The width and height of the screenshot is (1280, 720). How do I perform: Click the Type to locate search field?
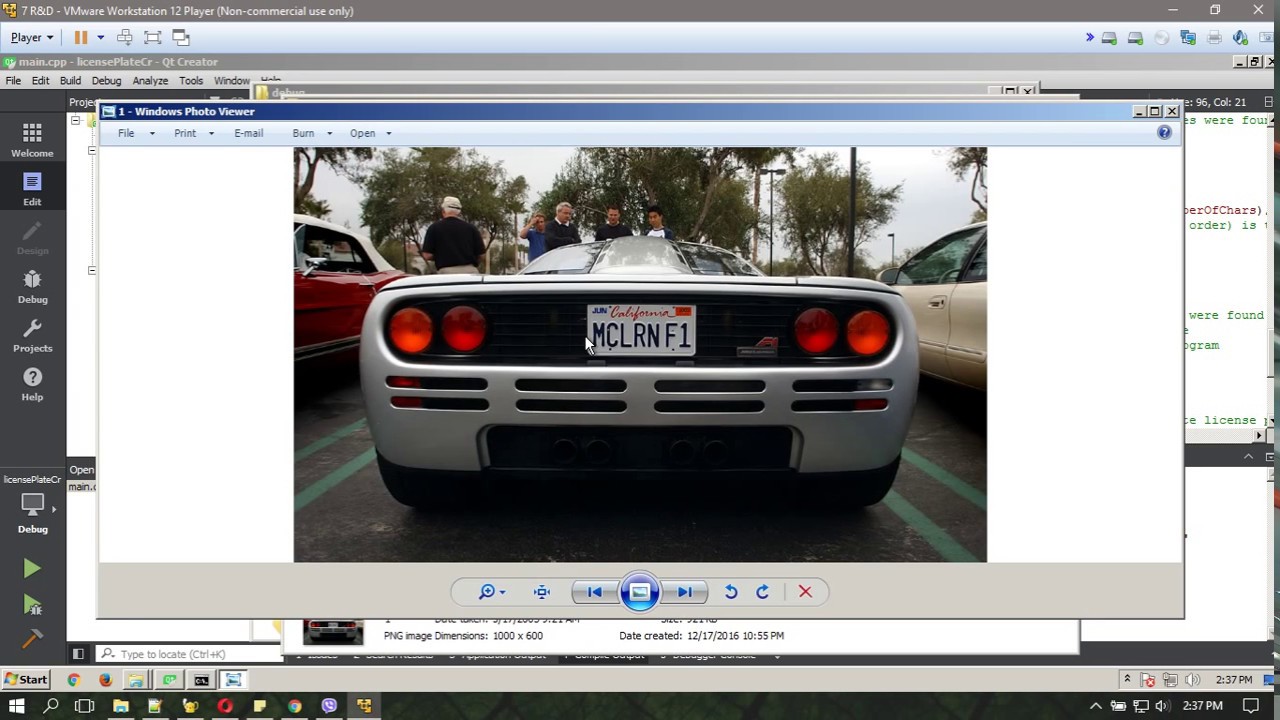click(188, 654)
